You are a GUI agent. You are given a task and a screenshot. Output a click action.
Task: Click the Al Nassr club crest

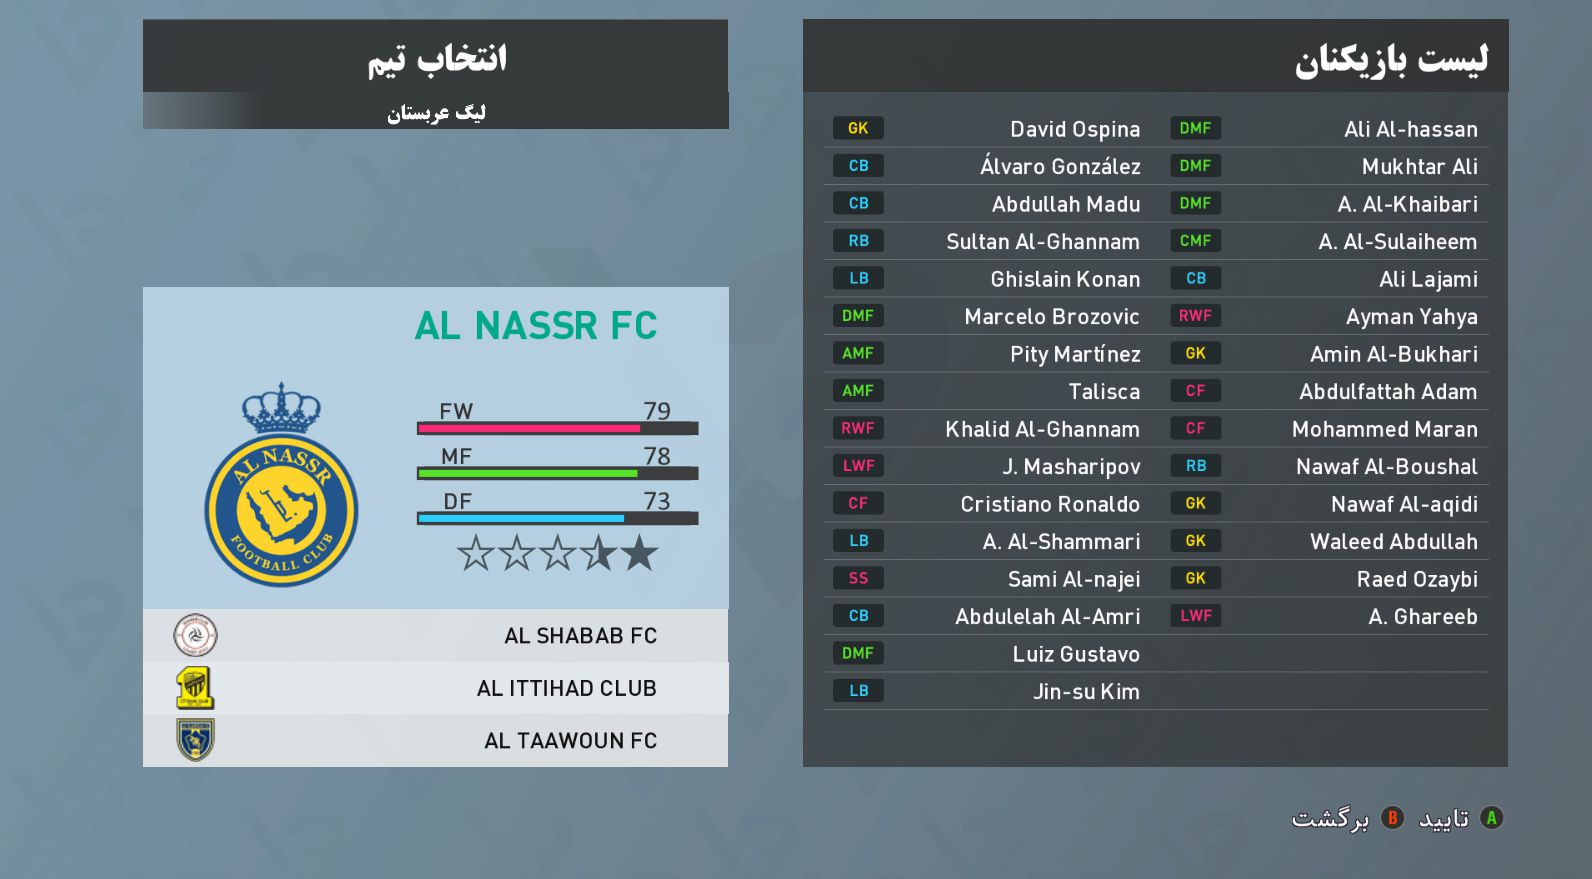pos(281,486)
